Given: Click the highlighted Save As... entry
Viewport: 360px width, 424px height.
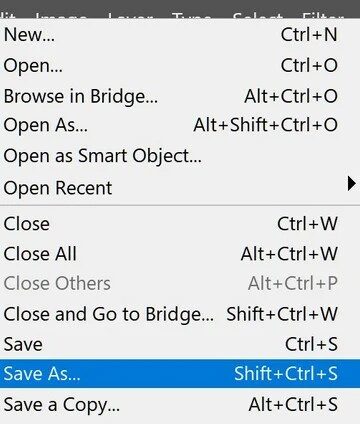Looking at the screenshot, I should coord(180,373).
